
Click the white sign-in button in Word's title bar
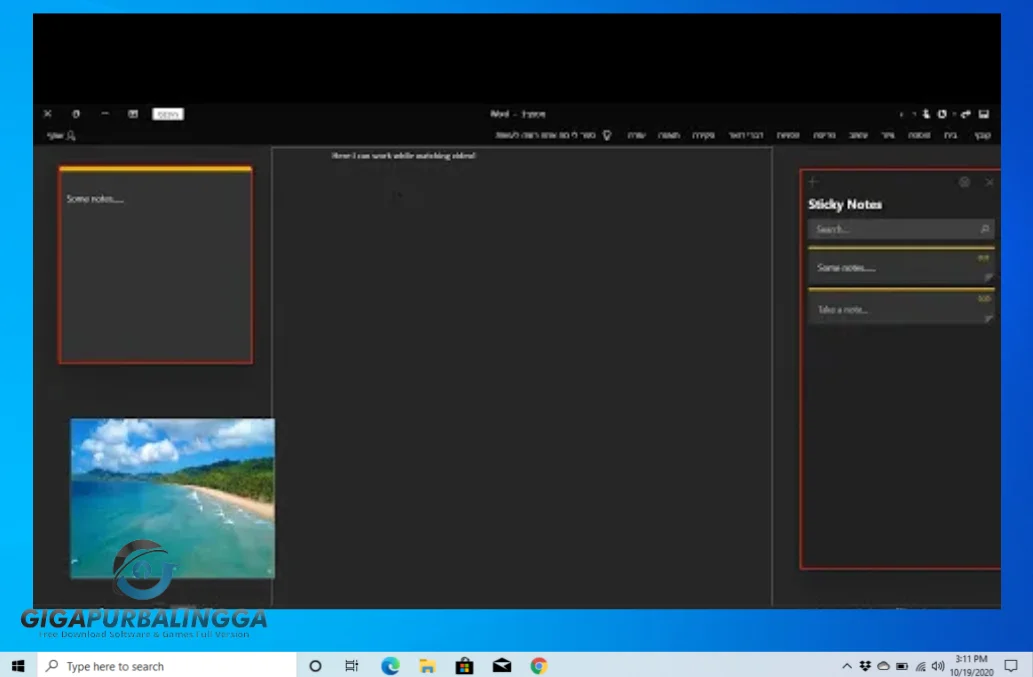pos(168,114)
